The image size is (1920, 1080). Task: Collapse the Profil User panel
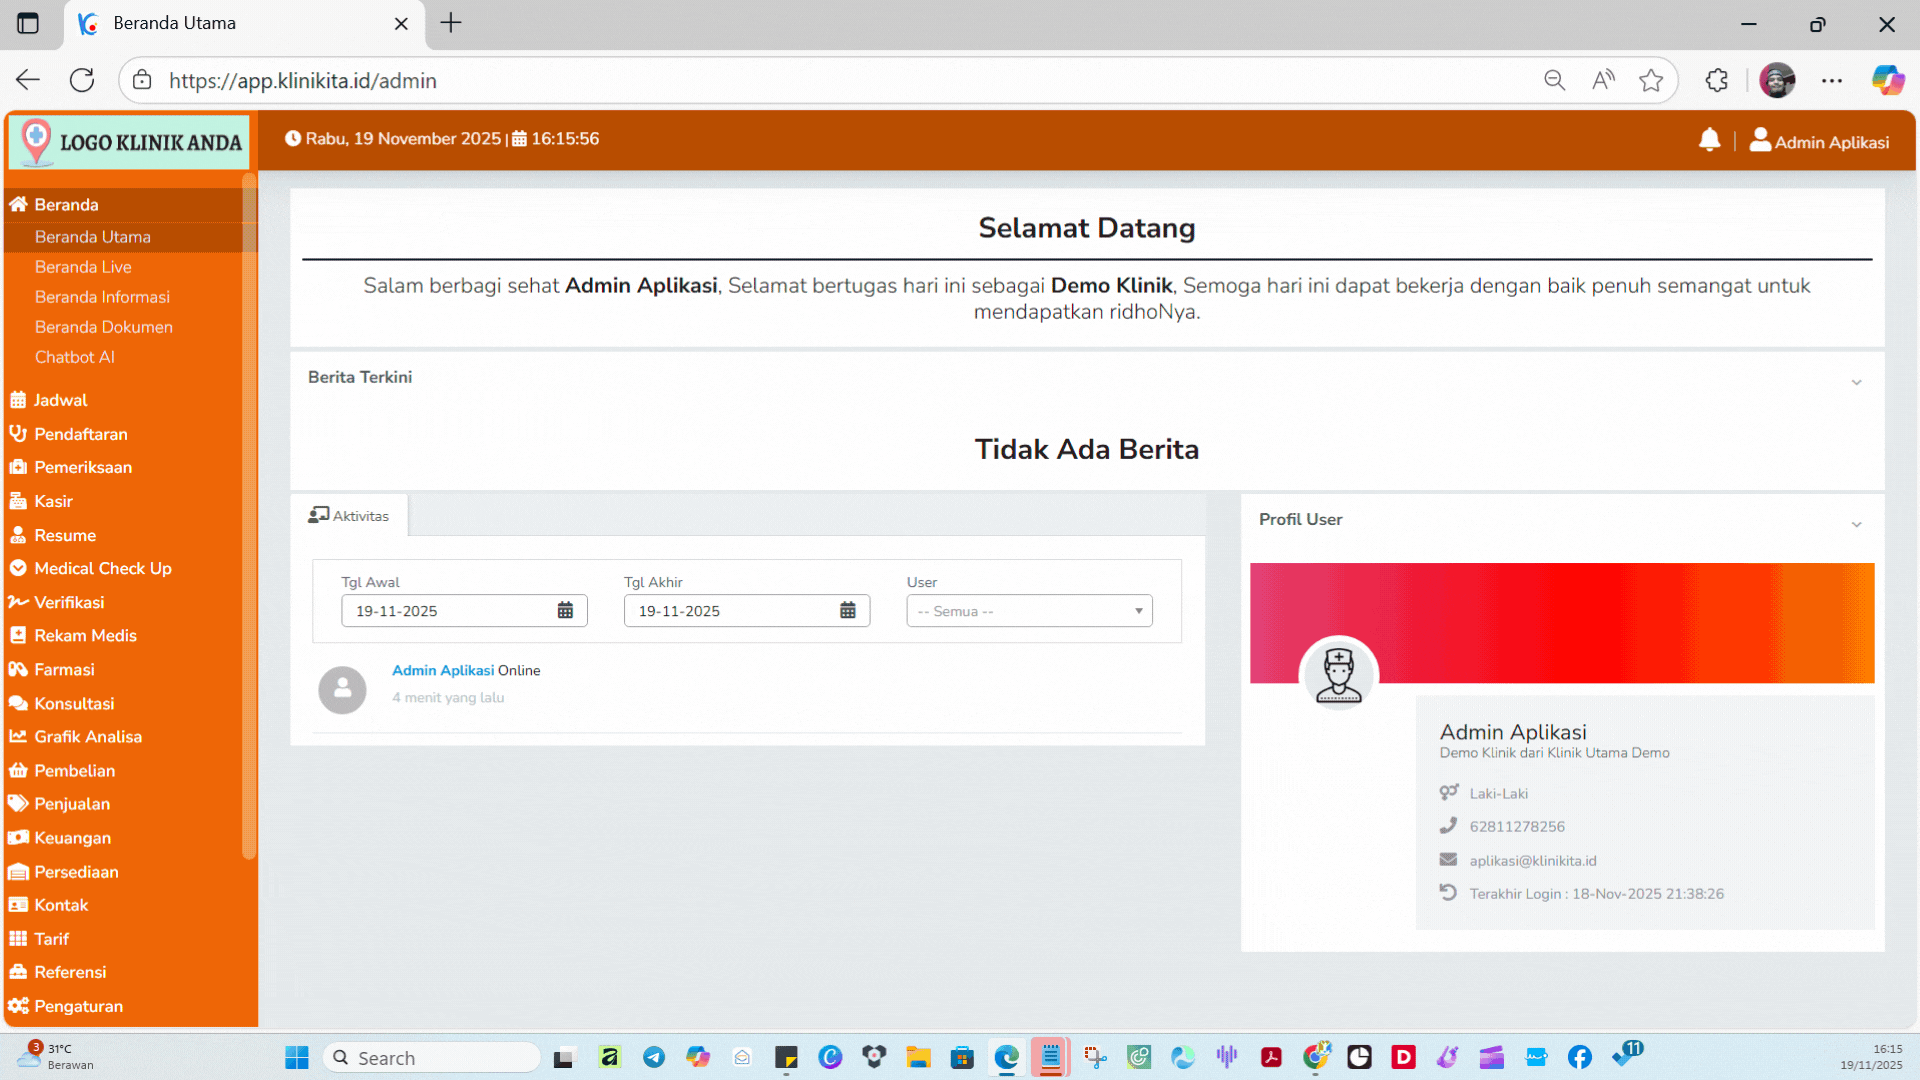pyautogui.click(x=1856, y=524)
